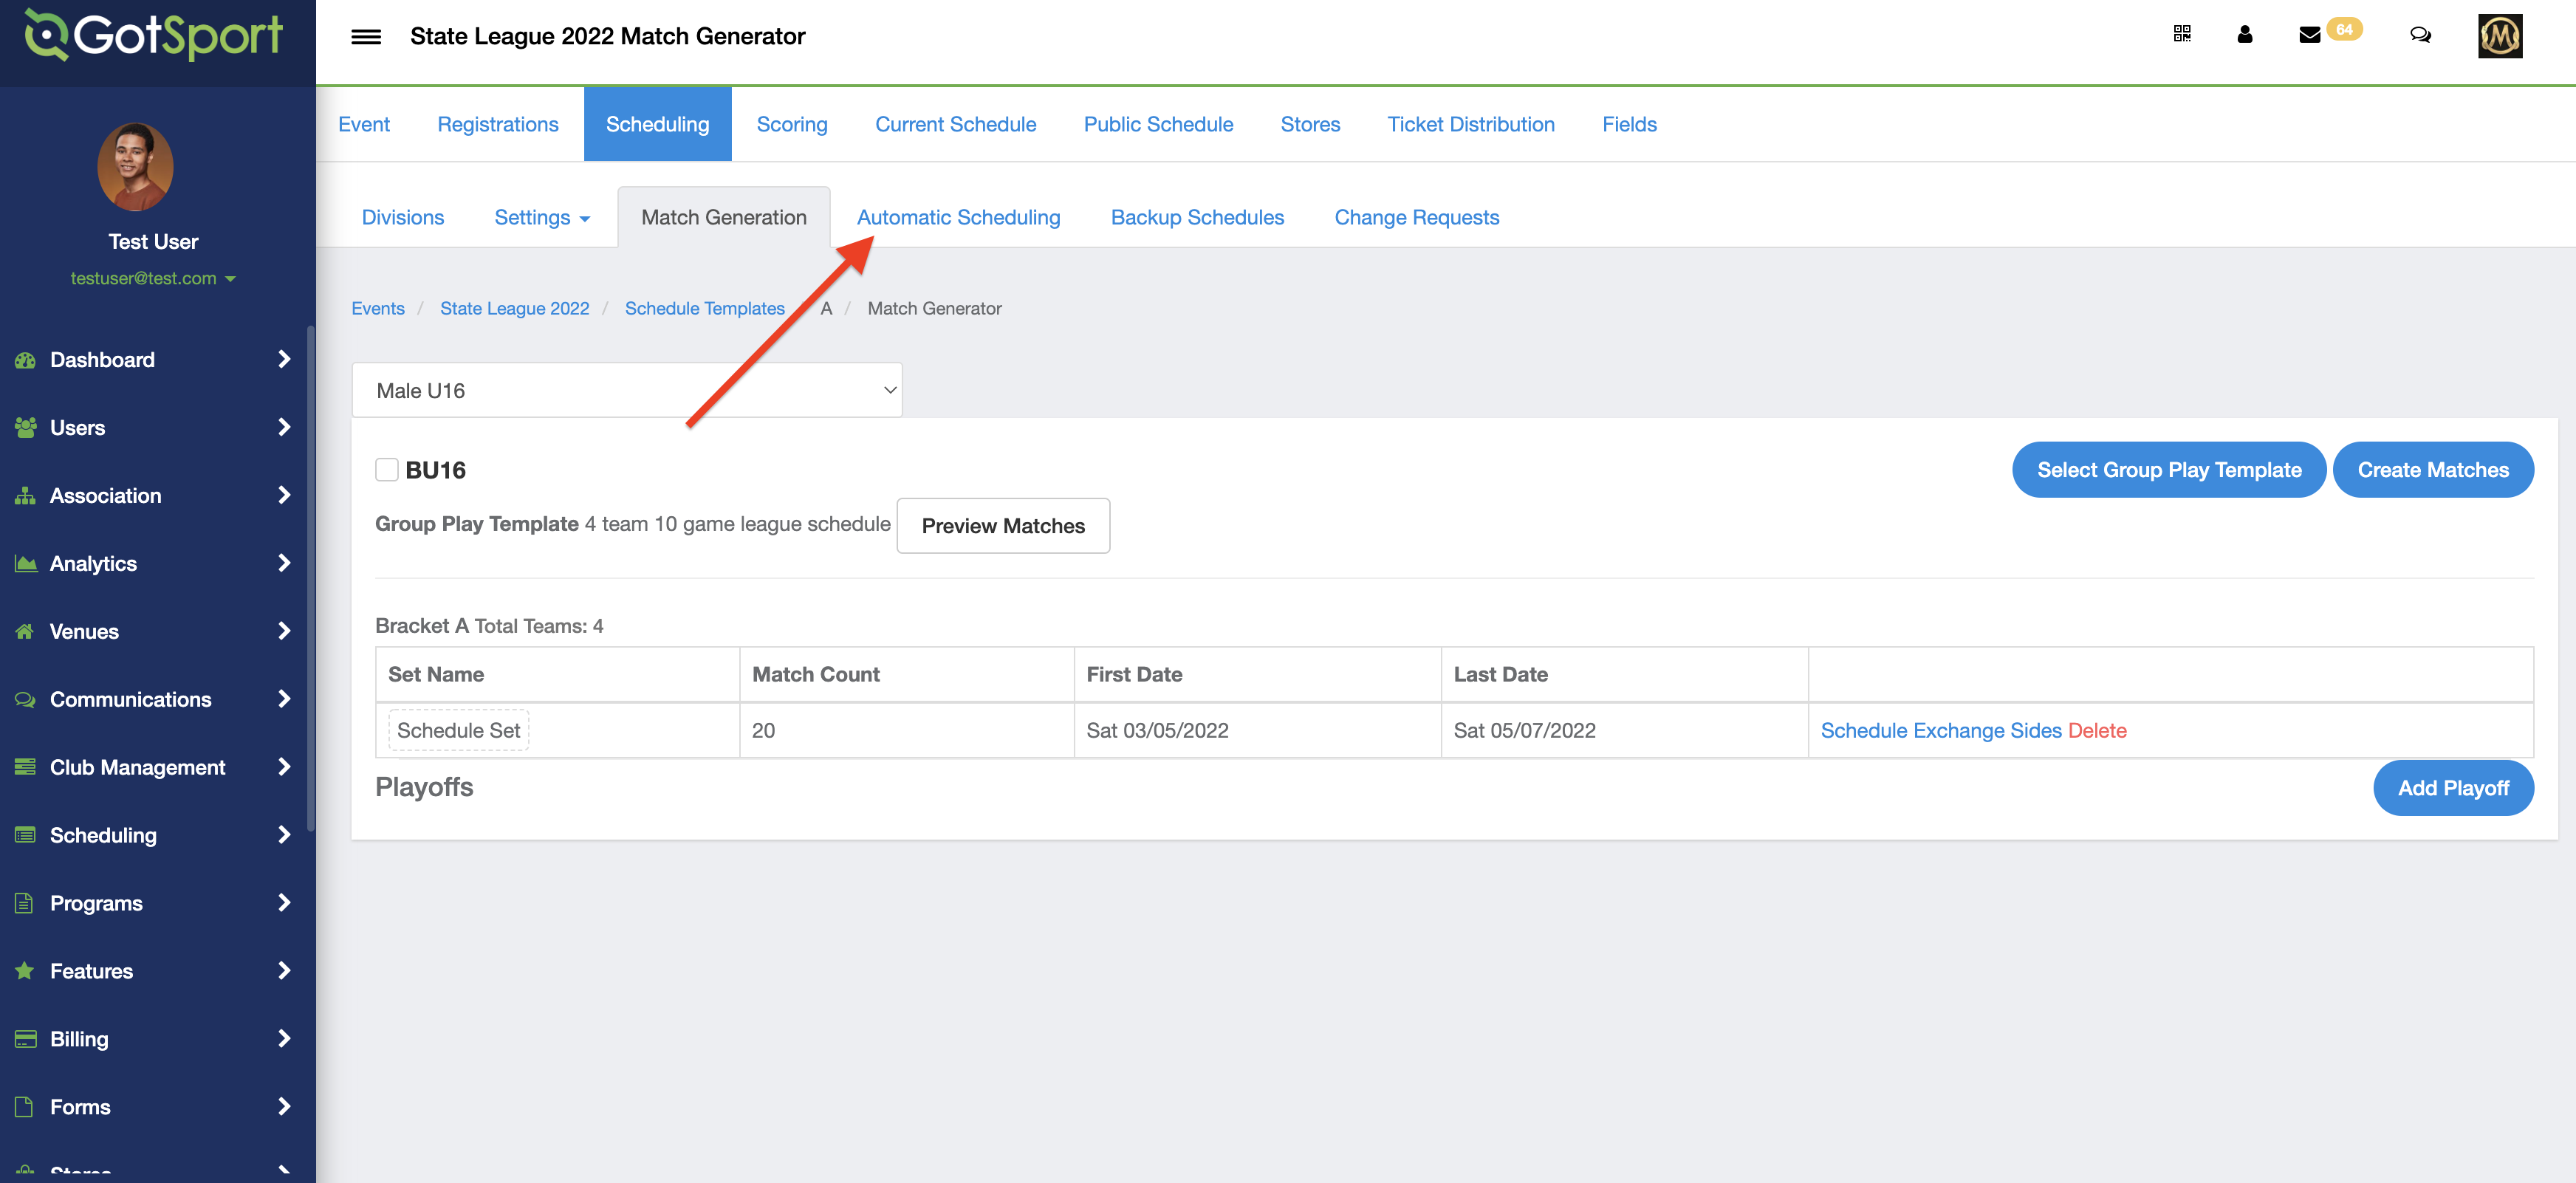
Task: Edit the Schedule Set name field
Action: coord(458,731)
